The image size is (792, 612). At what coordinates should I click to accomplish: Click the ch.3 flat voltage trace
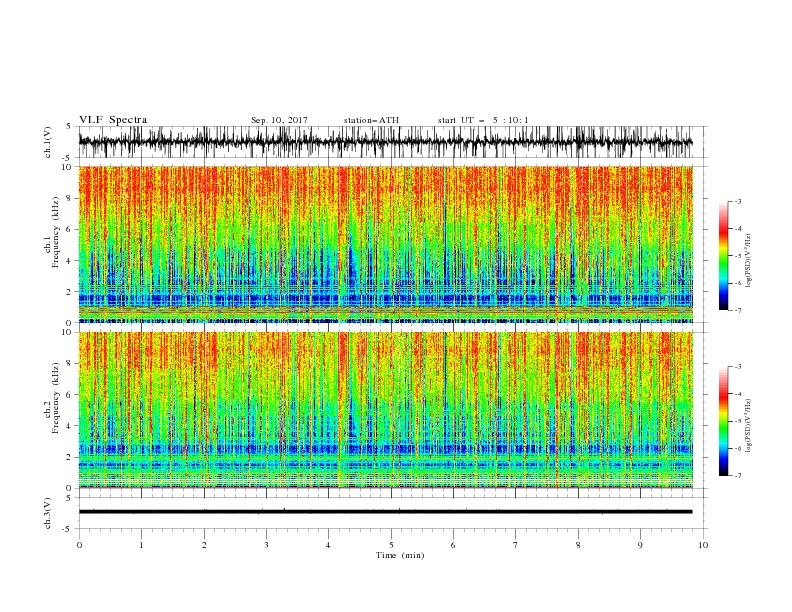[385, 512]
